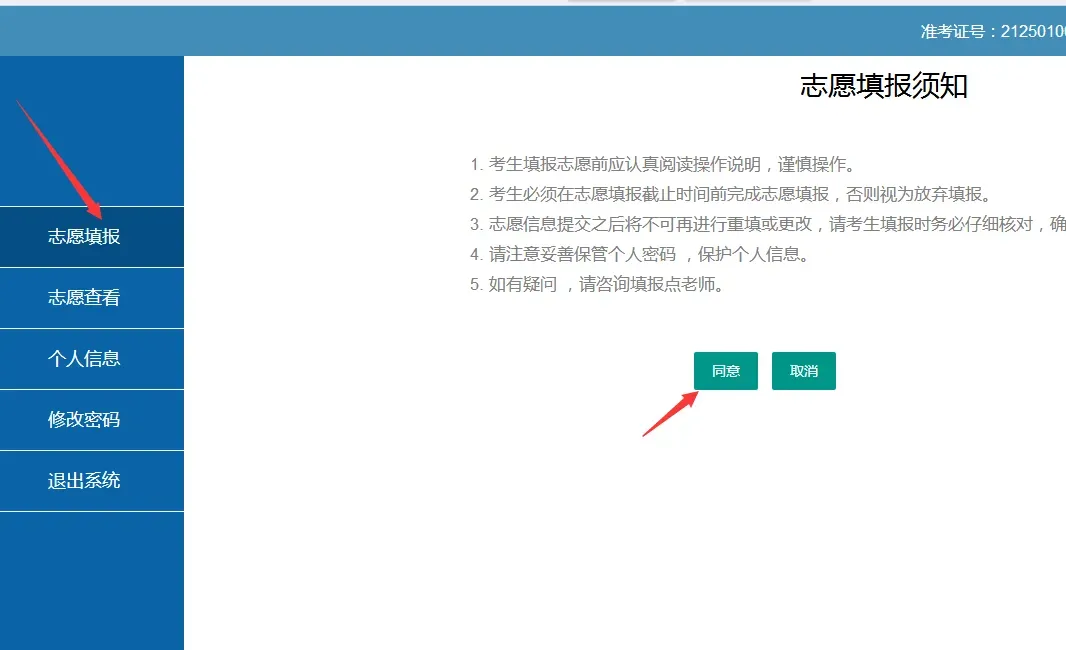Click notice line 5 about 咨询填报点老师
This screenshot has width=1066, height=650.
[x=597, y=284]
